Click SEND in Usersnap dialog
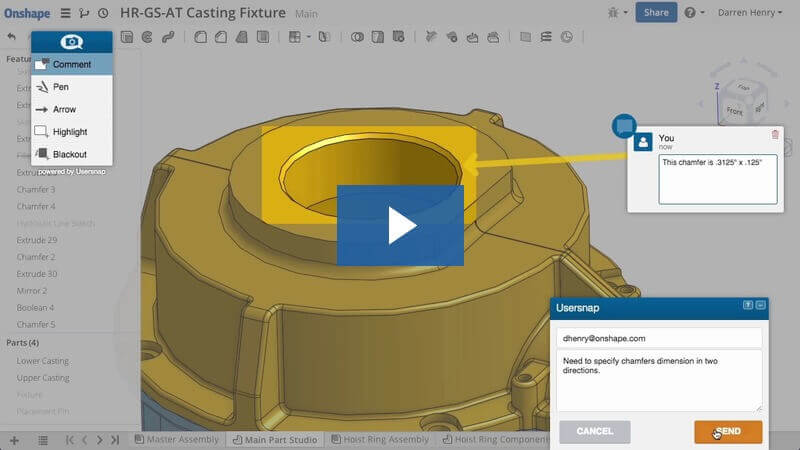This screenshot has height=450, width=800. (728, 432)
